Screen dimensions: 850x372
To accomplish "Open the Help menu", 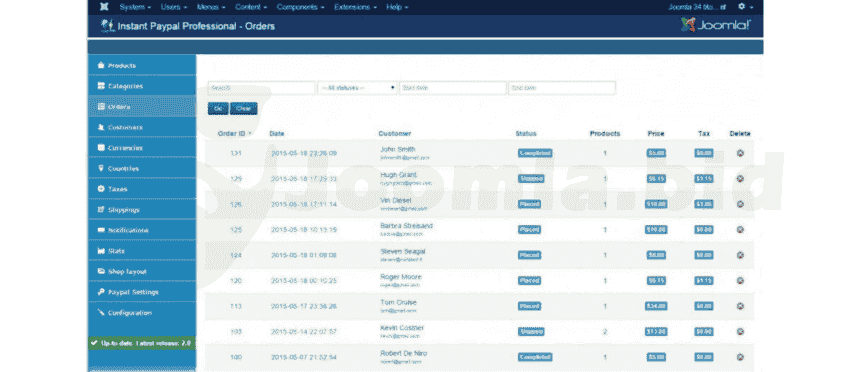I will point(397,7).
